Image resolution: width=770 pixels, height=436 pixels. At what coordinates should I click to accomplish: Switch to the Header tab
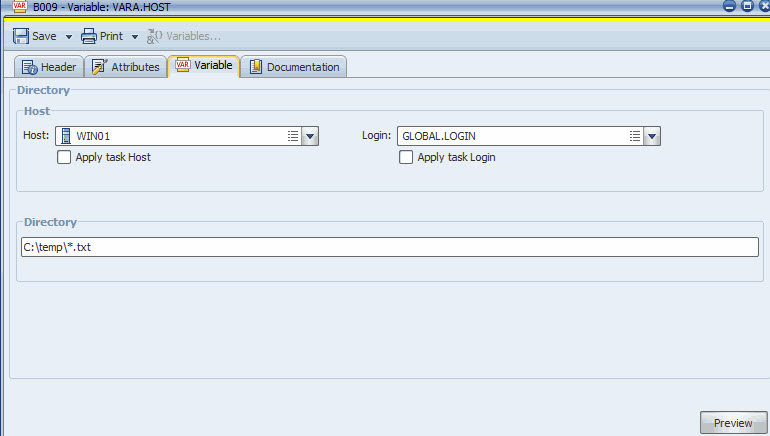click(49, 67)
